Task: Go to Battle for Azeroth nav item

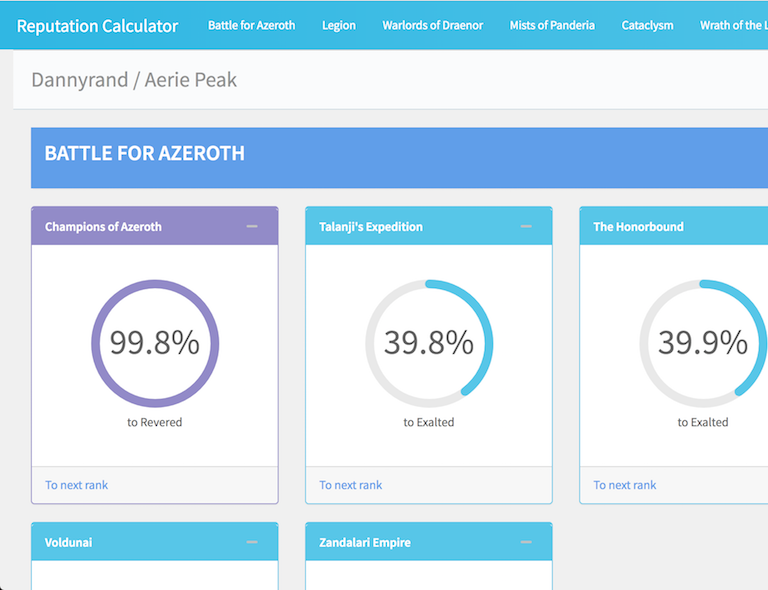Action: click(251, 25)
